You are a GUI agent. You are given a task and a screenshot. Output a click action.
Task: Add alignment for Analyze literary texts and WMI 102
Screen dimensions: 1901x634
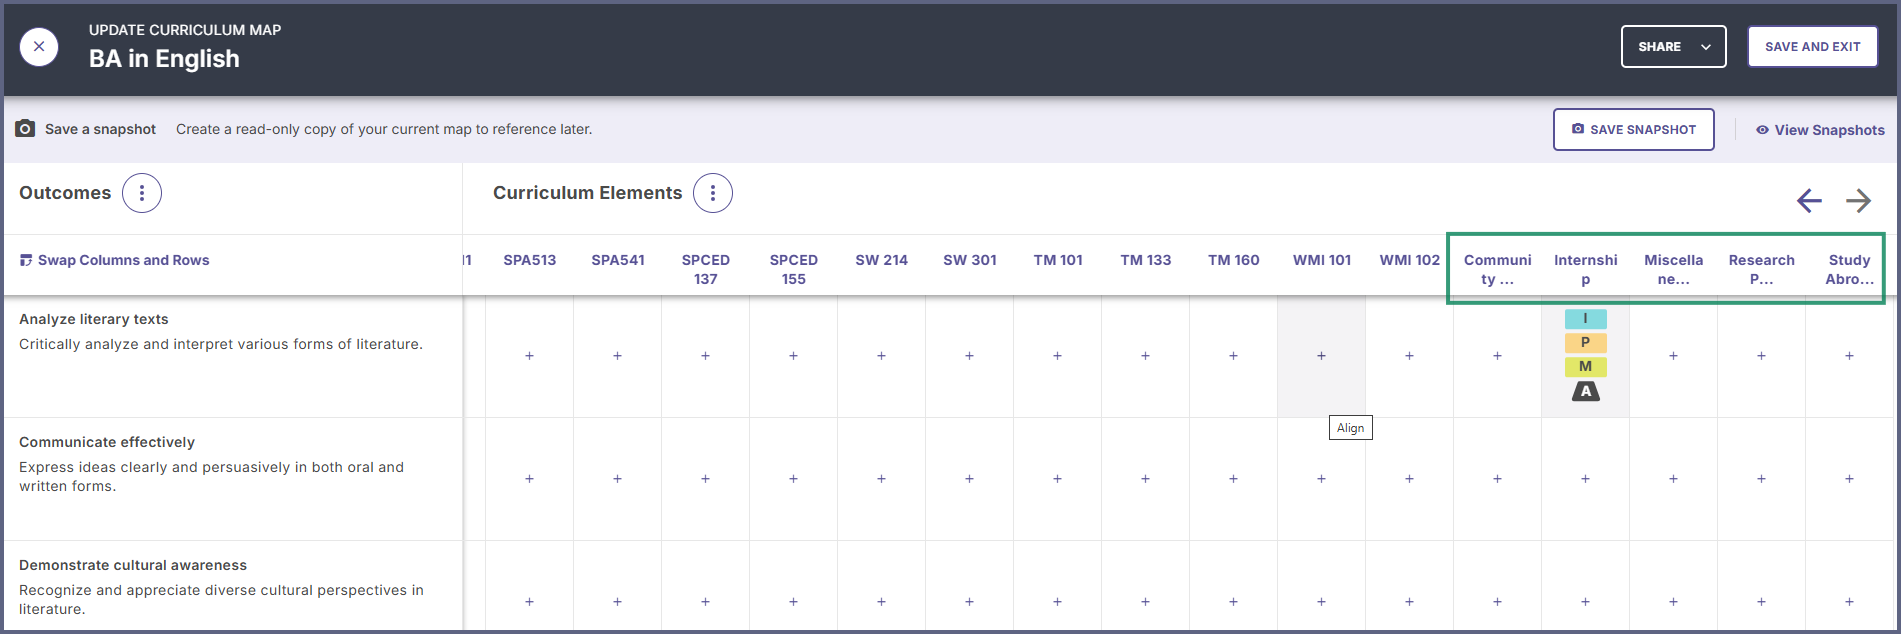coord(1410,356)
